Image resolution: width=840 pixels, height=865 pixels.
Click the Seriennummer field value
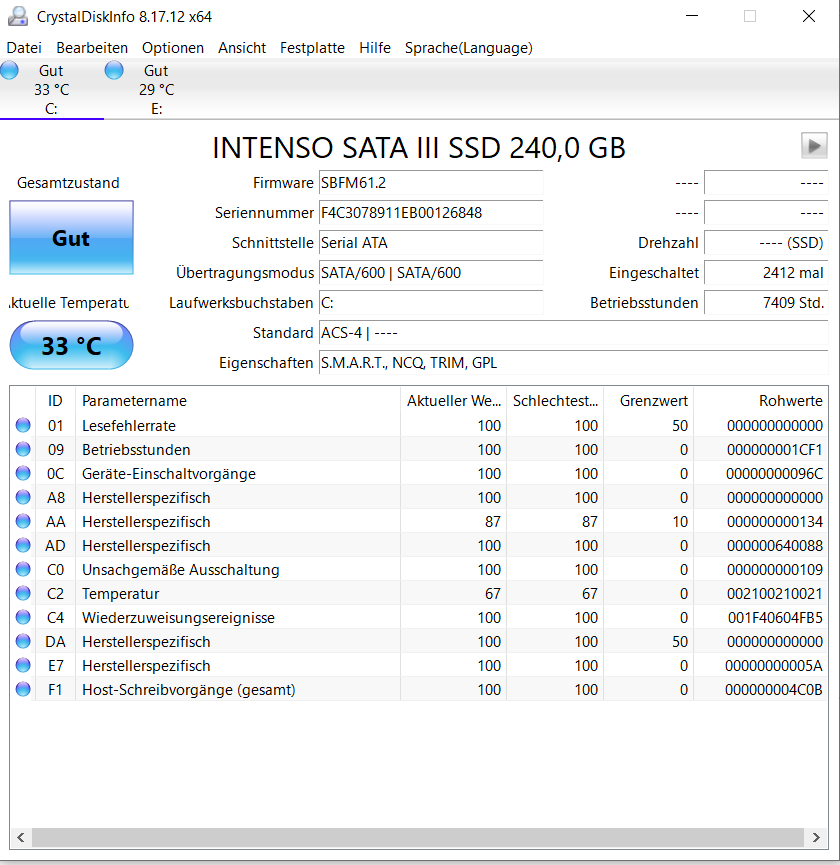point(431,212)
